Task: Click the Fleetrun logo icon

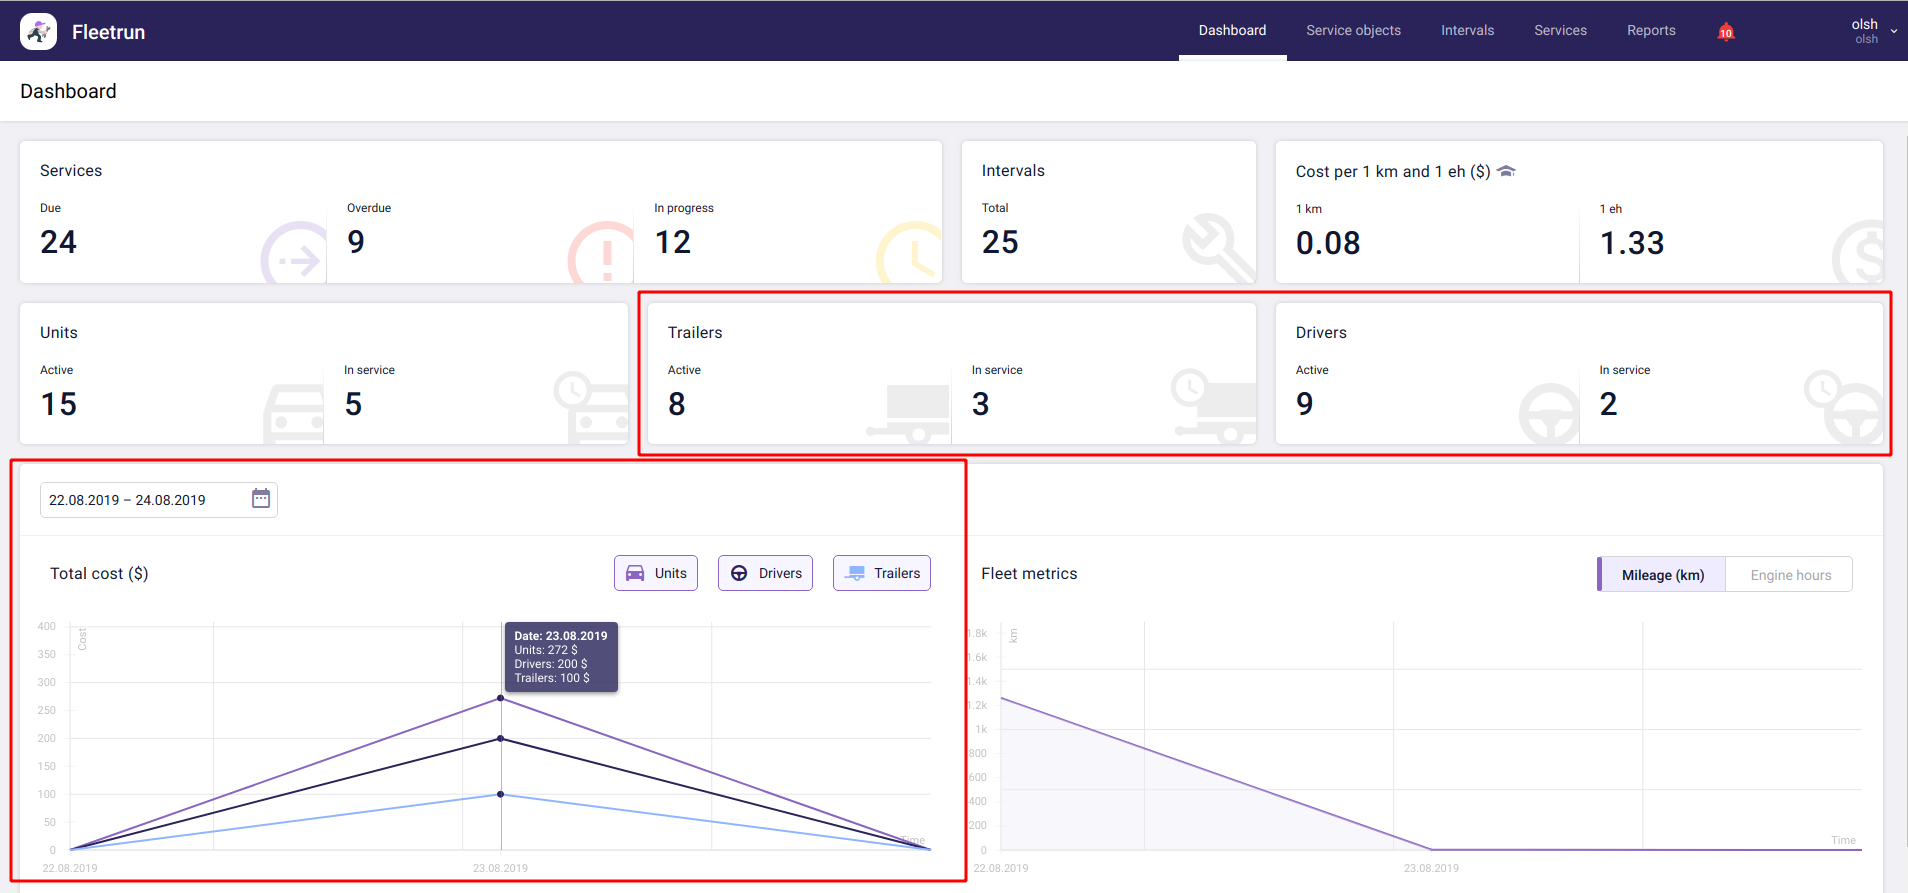Action: (38, 32)
